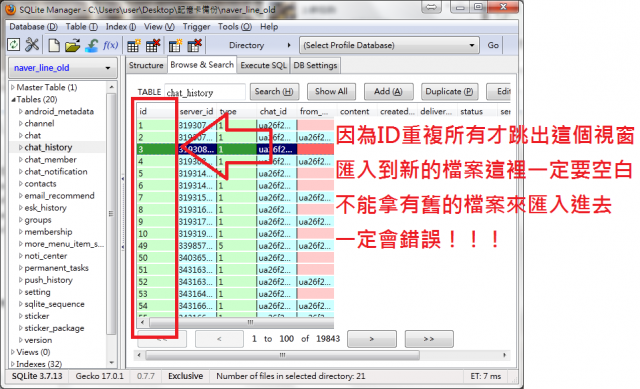
Task: Select the chat_history table
Action: [x=48, y=147]
